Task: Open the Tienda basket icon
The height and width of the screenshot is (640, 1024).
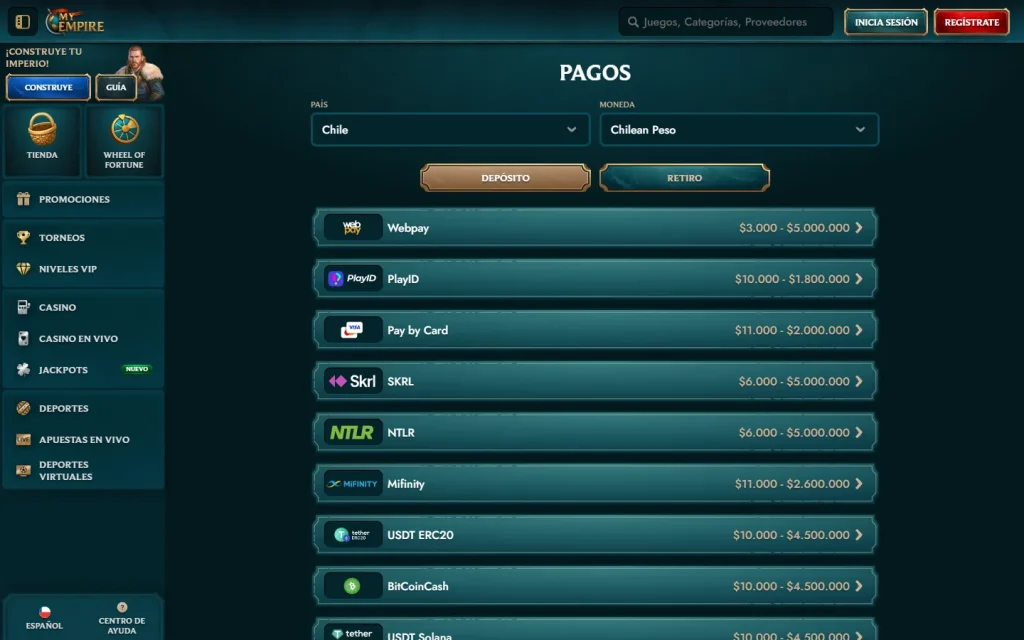Action: pyautogui.click(x=42, y=129)
